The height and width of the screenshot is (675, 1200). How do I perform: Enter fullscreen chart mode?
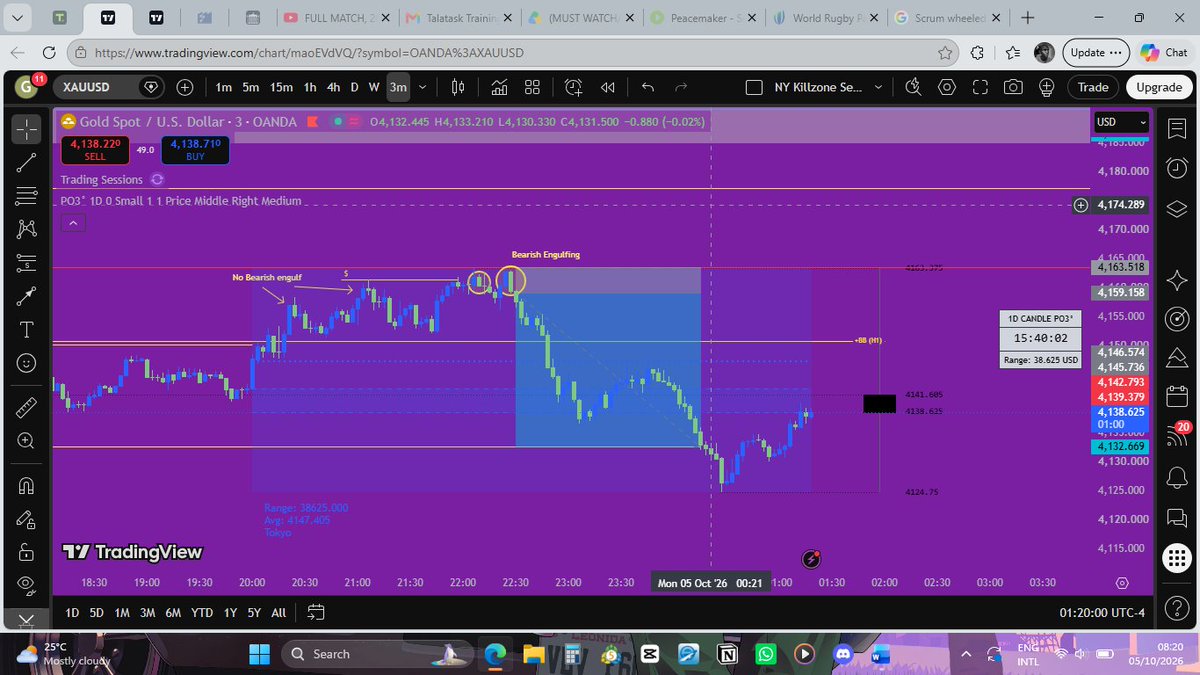point(980,87)
